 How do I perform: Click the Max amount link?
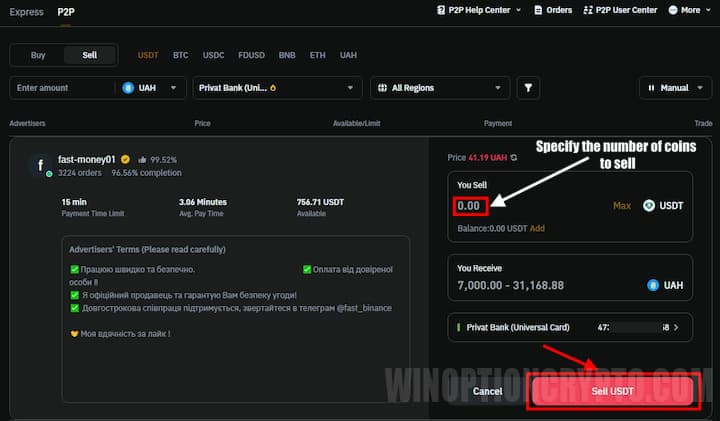[x=621, y=206]
